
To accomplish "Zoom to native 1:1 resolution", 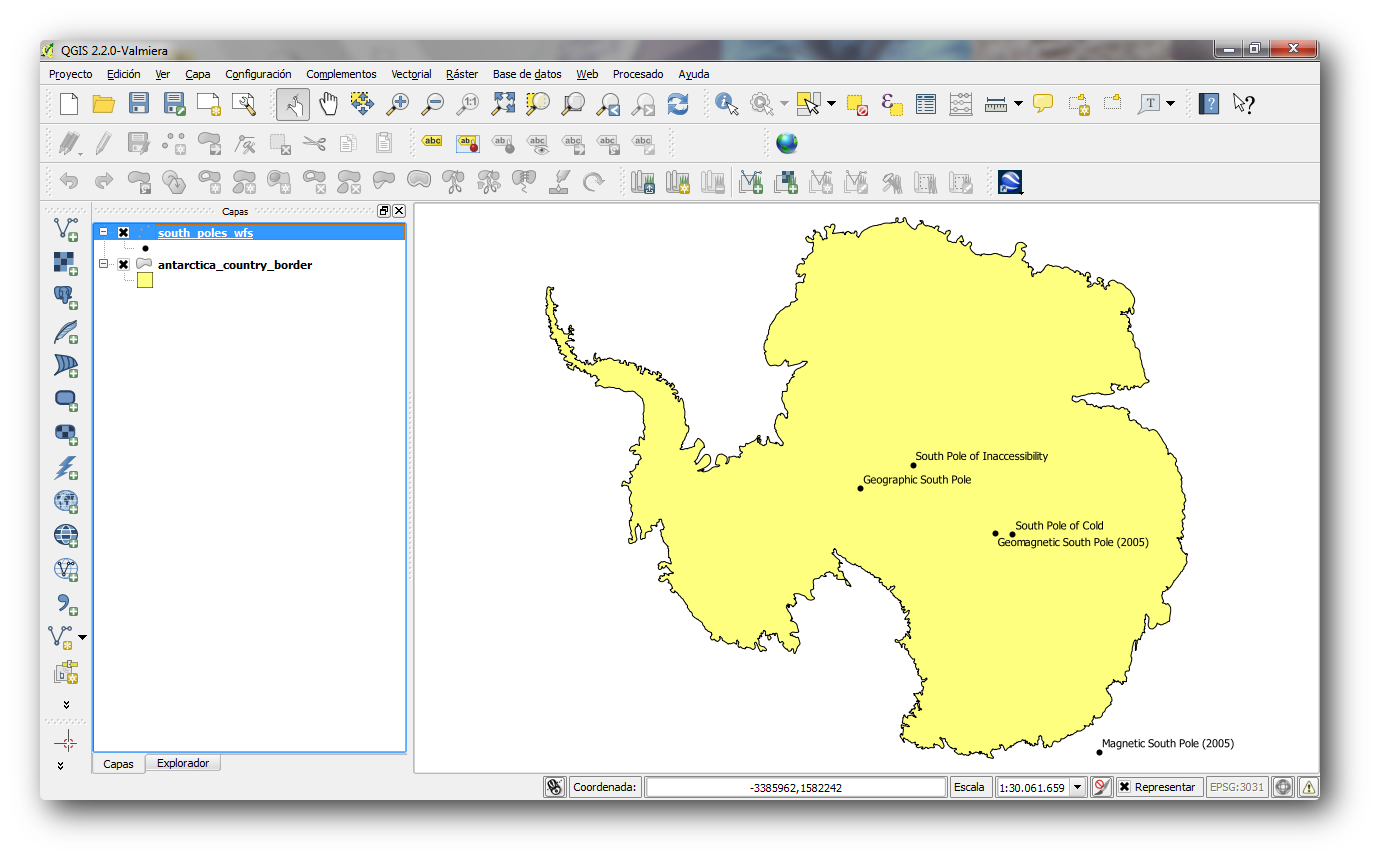I will click(x=467, y=103).
